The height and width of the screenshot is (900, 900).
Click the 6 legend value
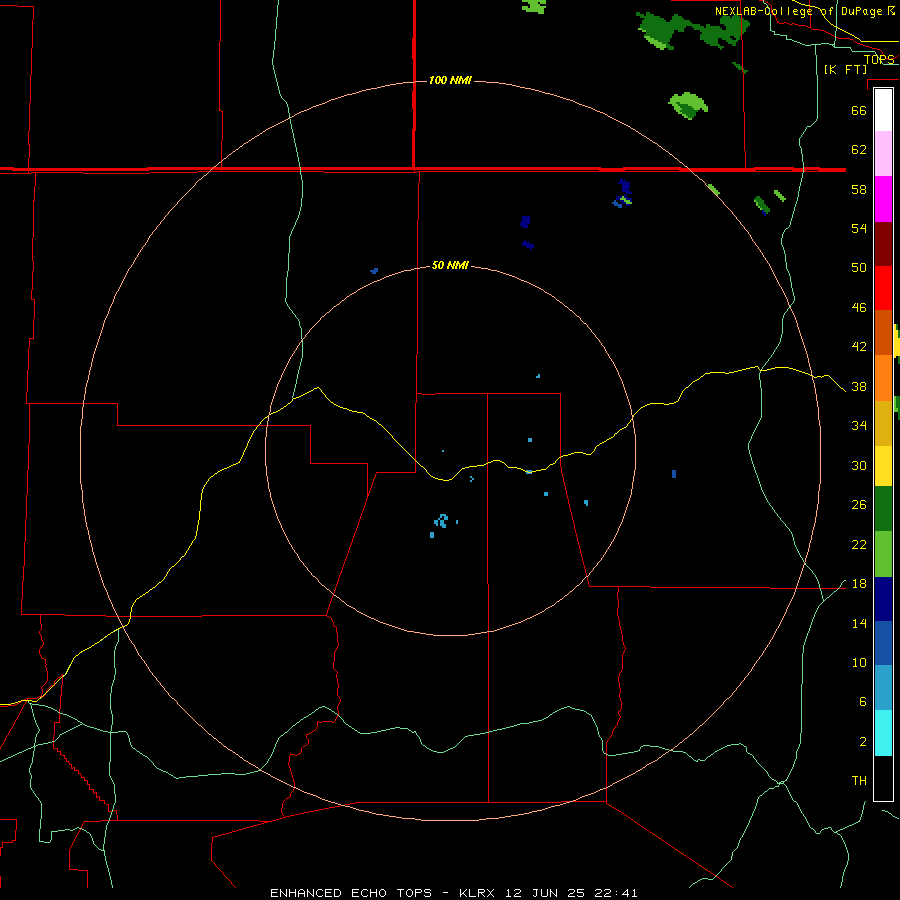tap(862, 702)
